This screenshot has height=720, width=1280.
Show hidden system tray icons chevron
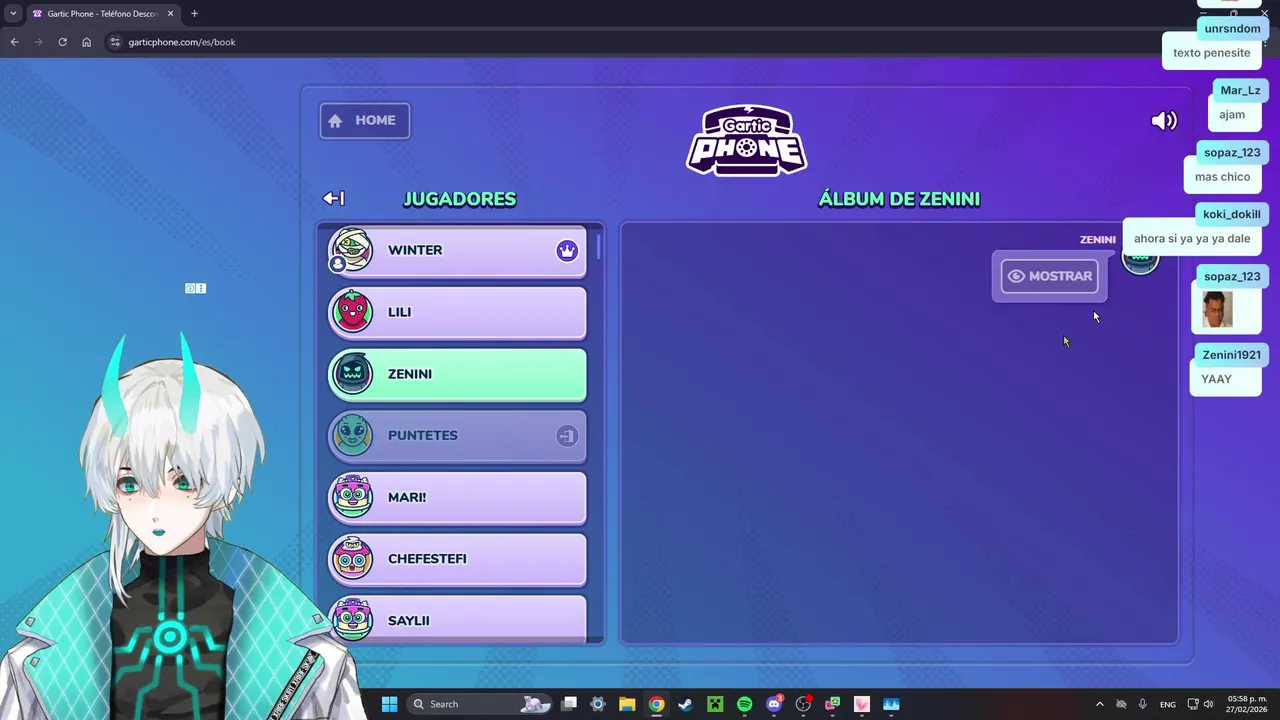(1099, 704)
